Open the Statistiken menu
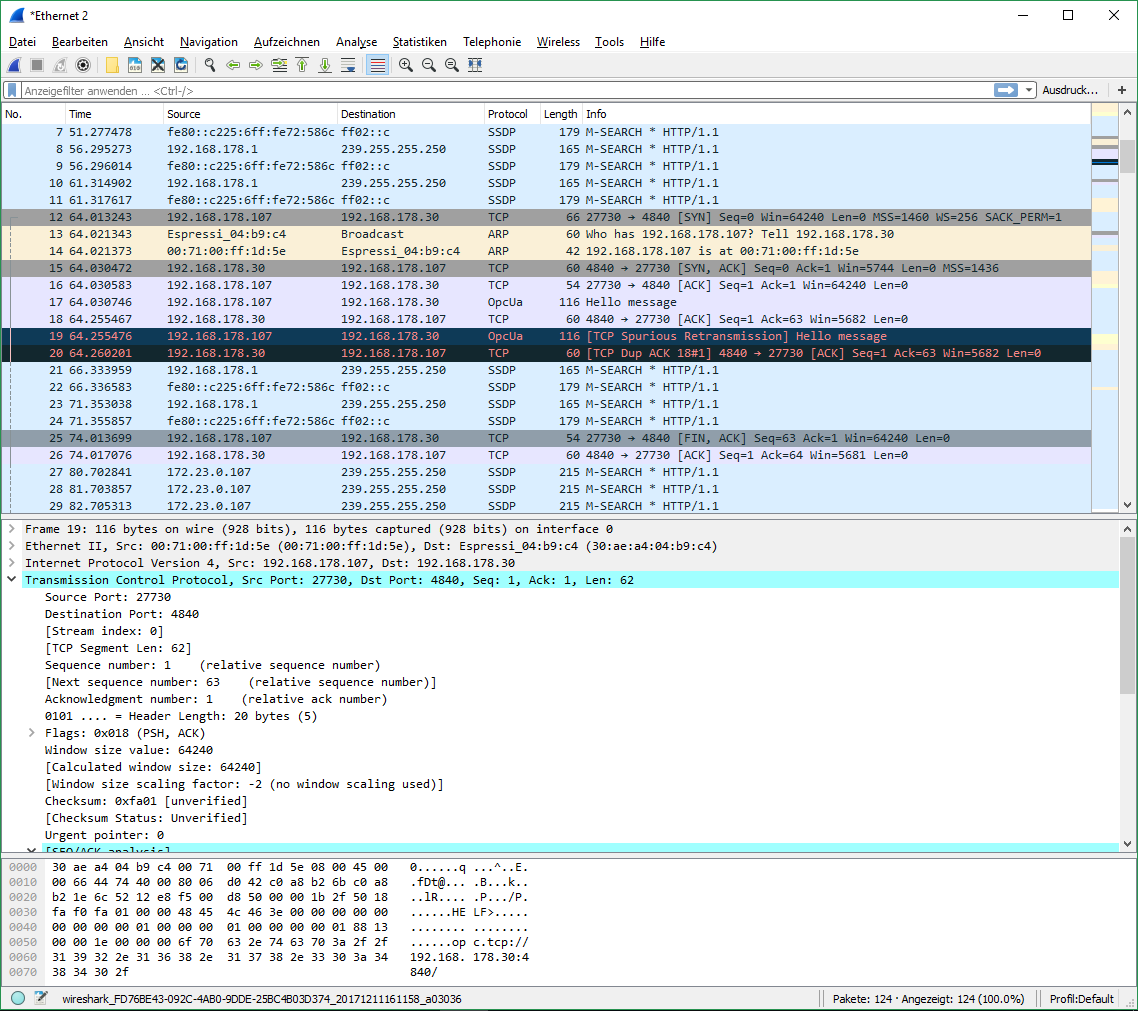Image resolution: width=1138 pixels, height=1011 pixels. tap(419, 42)
